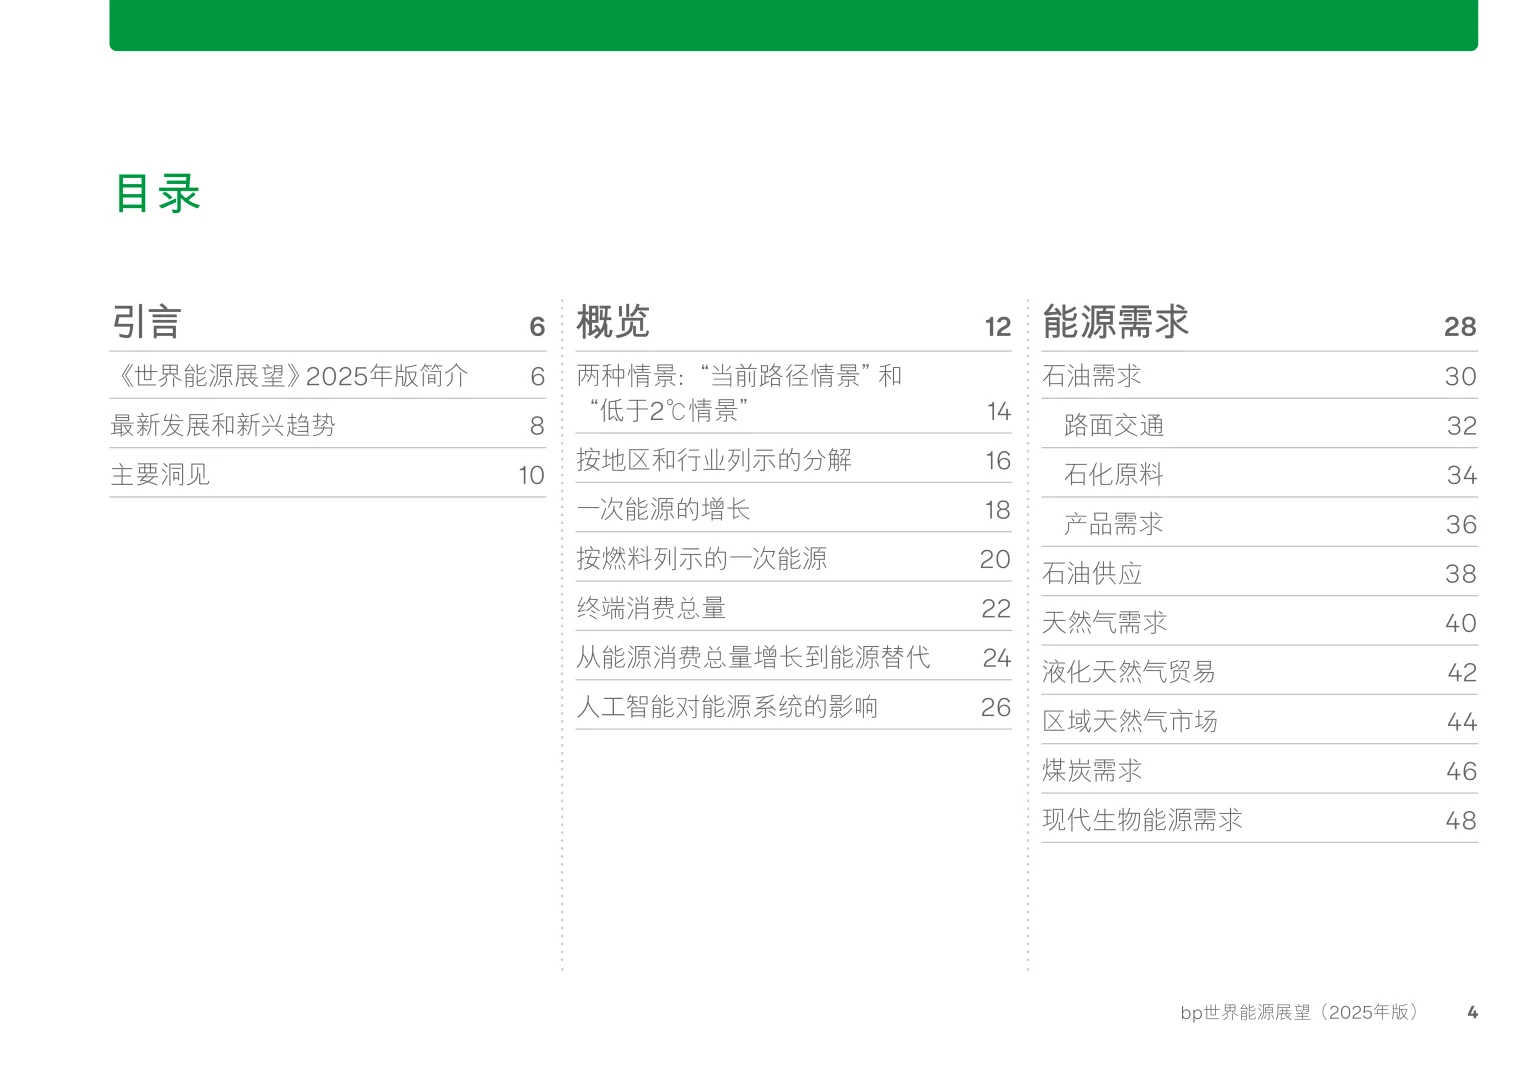1533x1080 pixels.
Task: Select the 现代生物能源需求 entry
Action: pyautogui.click(x=1141, y=819)
